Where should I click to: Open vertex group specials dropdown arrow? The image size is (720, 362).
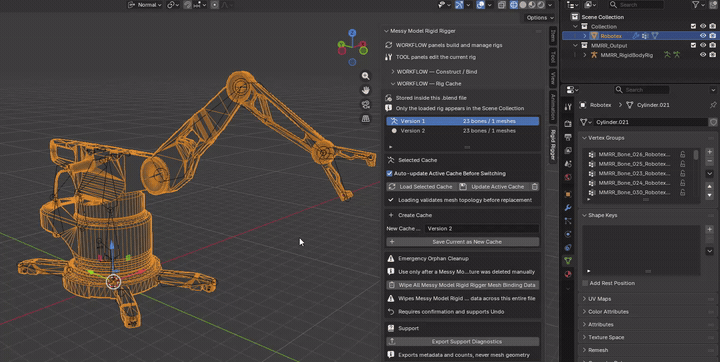tap(709, 174)
